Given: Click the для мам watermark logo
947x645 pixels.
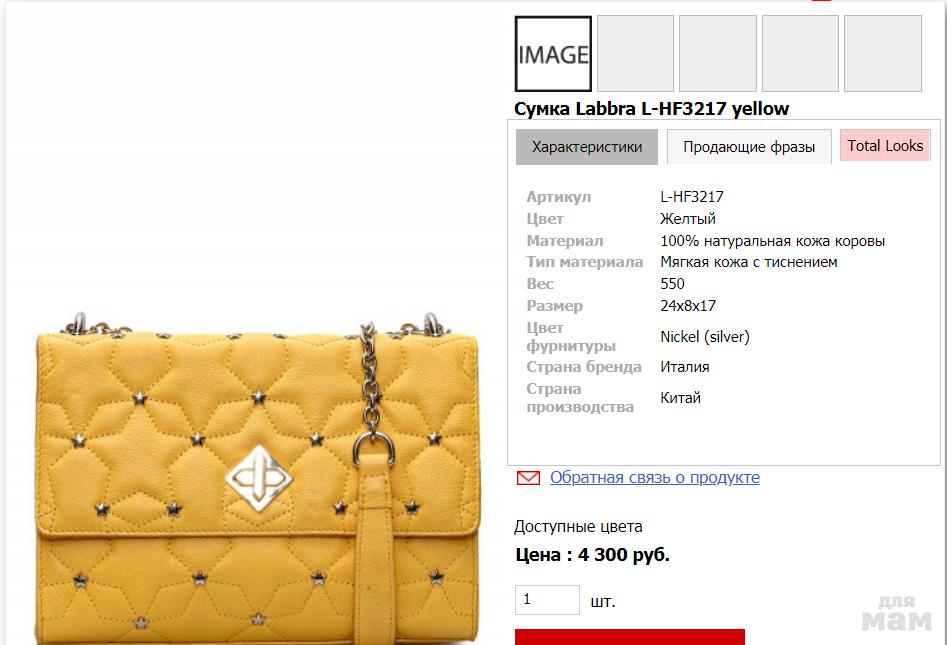Looking at the screenshot, I should 897,614.
